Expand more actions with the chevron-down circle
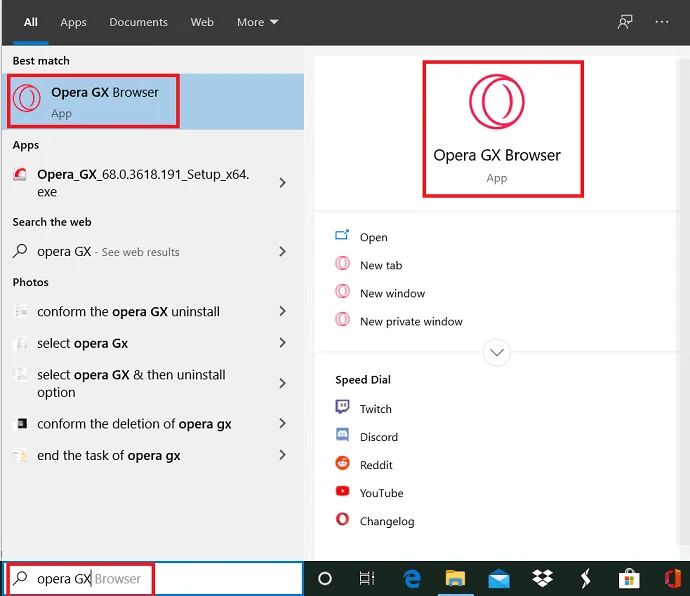The height and width of the screenshot is (596, 690). click(x=497, y=352)
